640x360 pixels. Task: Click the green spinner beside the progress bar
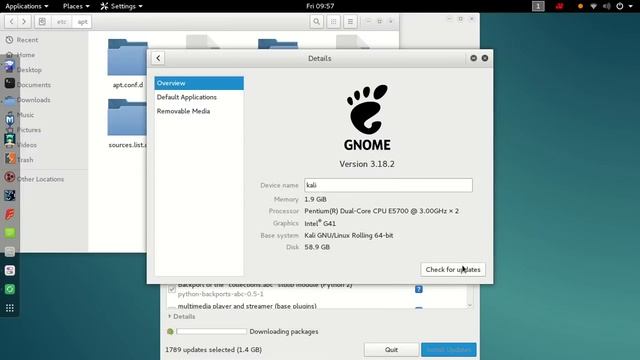[x=170, y=331]
